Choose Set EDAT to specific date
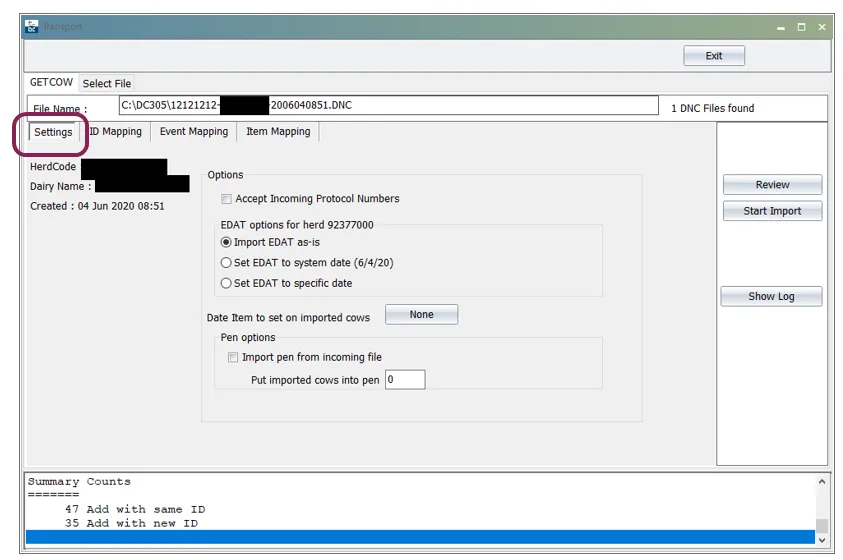843x560 pixels. pos(226,283)
